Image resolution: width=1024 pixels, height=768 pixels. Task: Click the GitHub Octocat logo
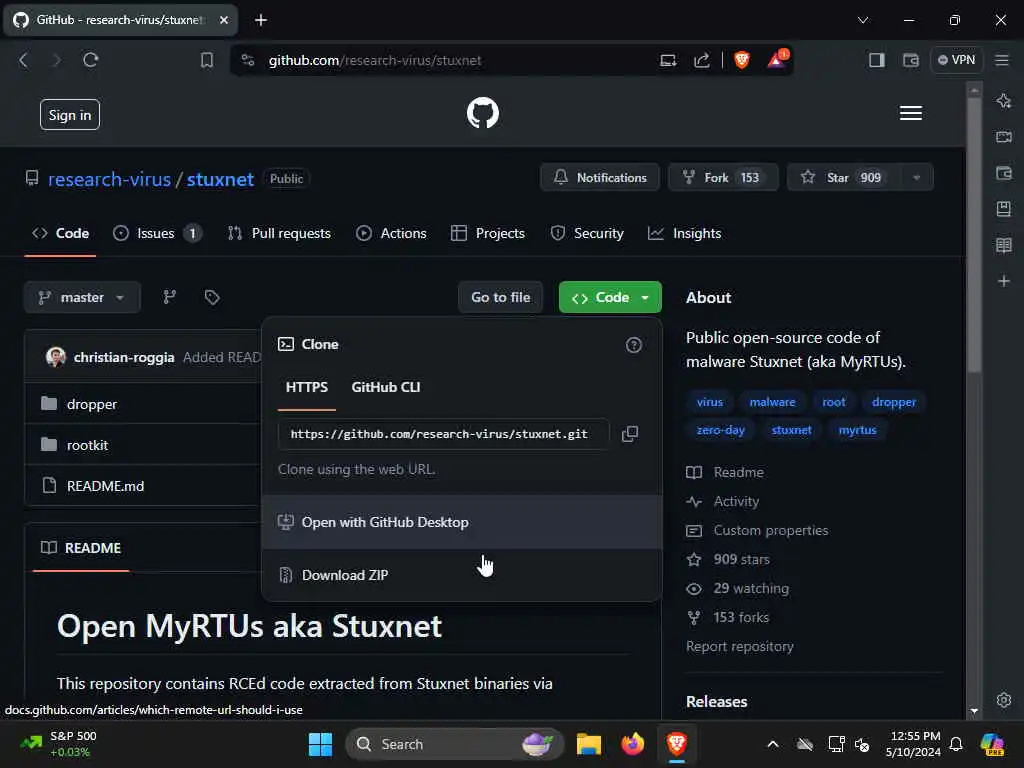(483, 113)
